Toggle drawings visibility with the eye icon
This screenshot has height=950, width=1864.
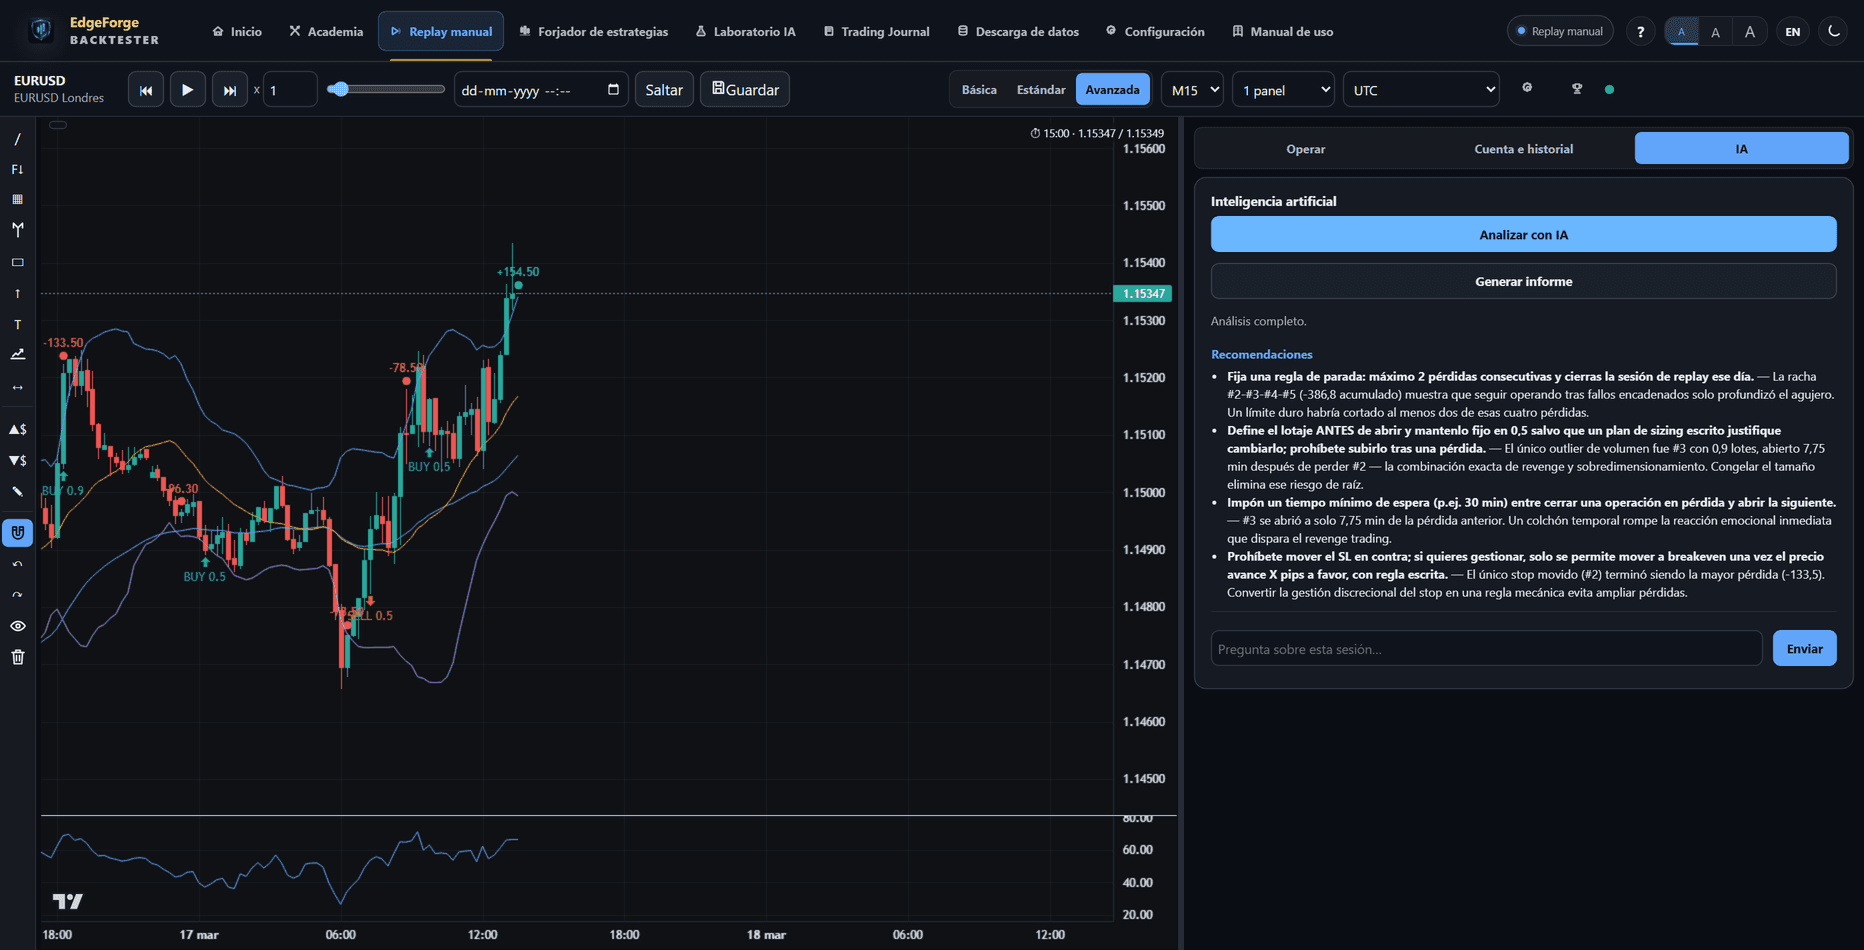(x=18, y=626)
